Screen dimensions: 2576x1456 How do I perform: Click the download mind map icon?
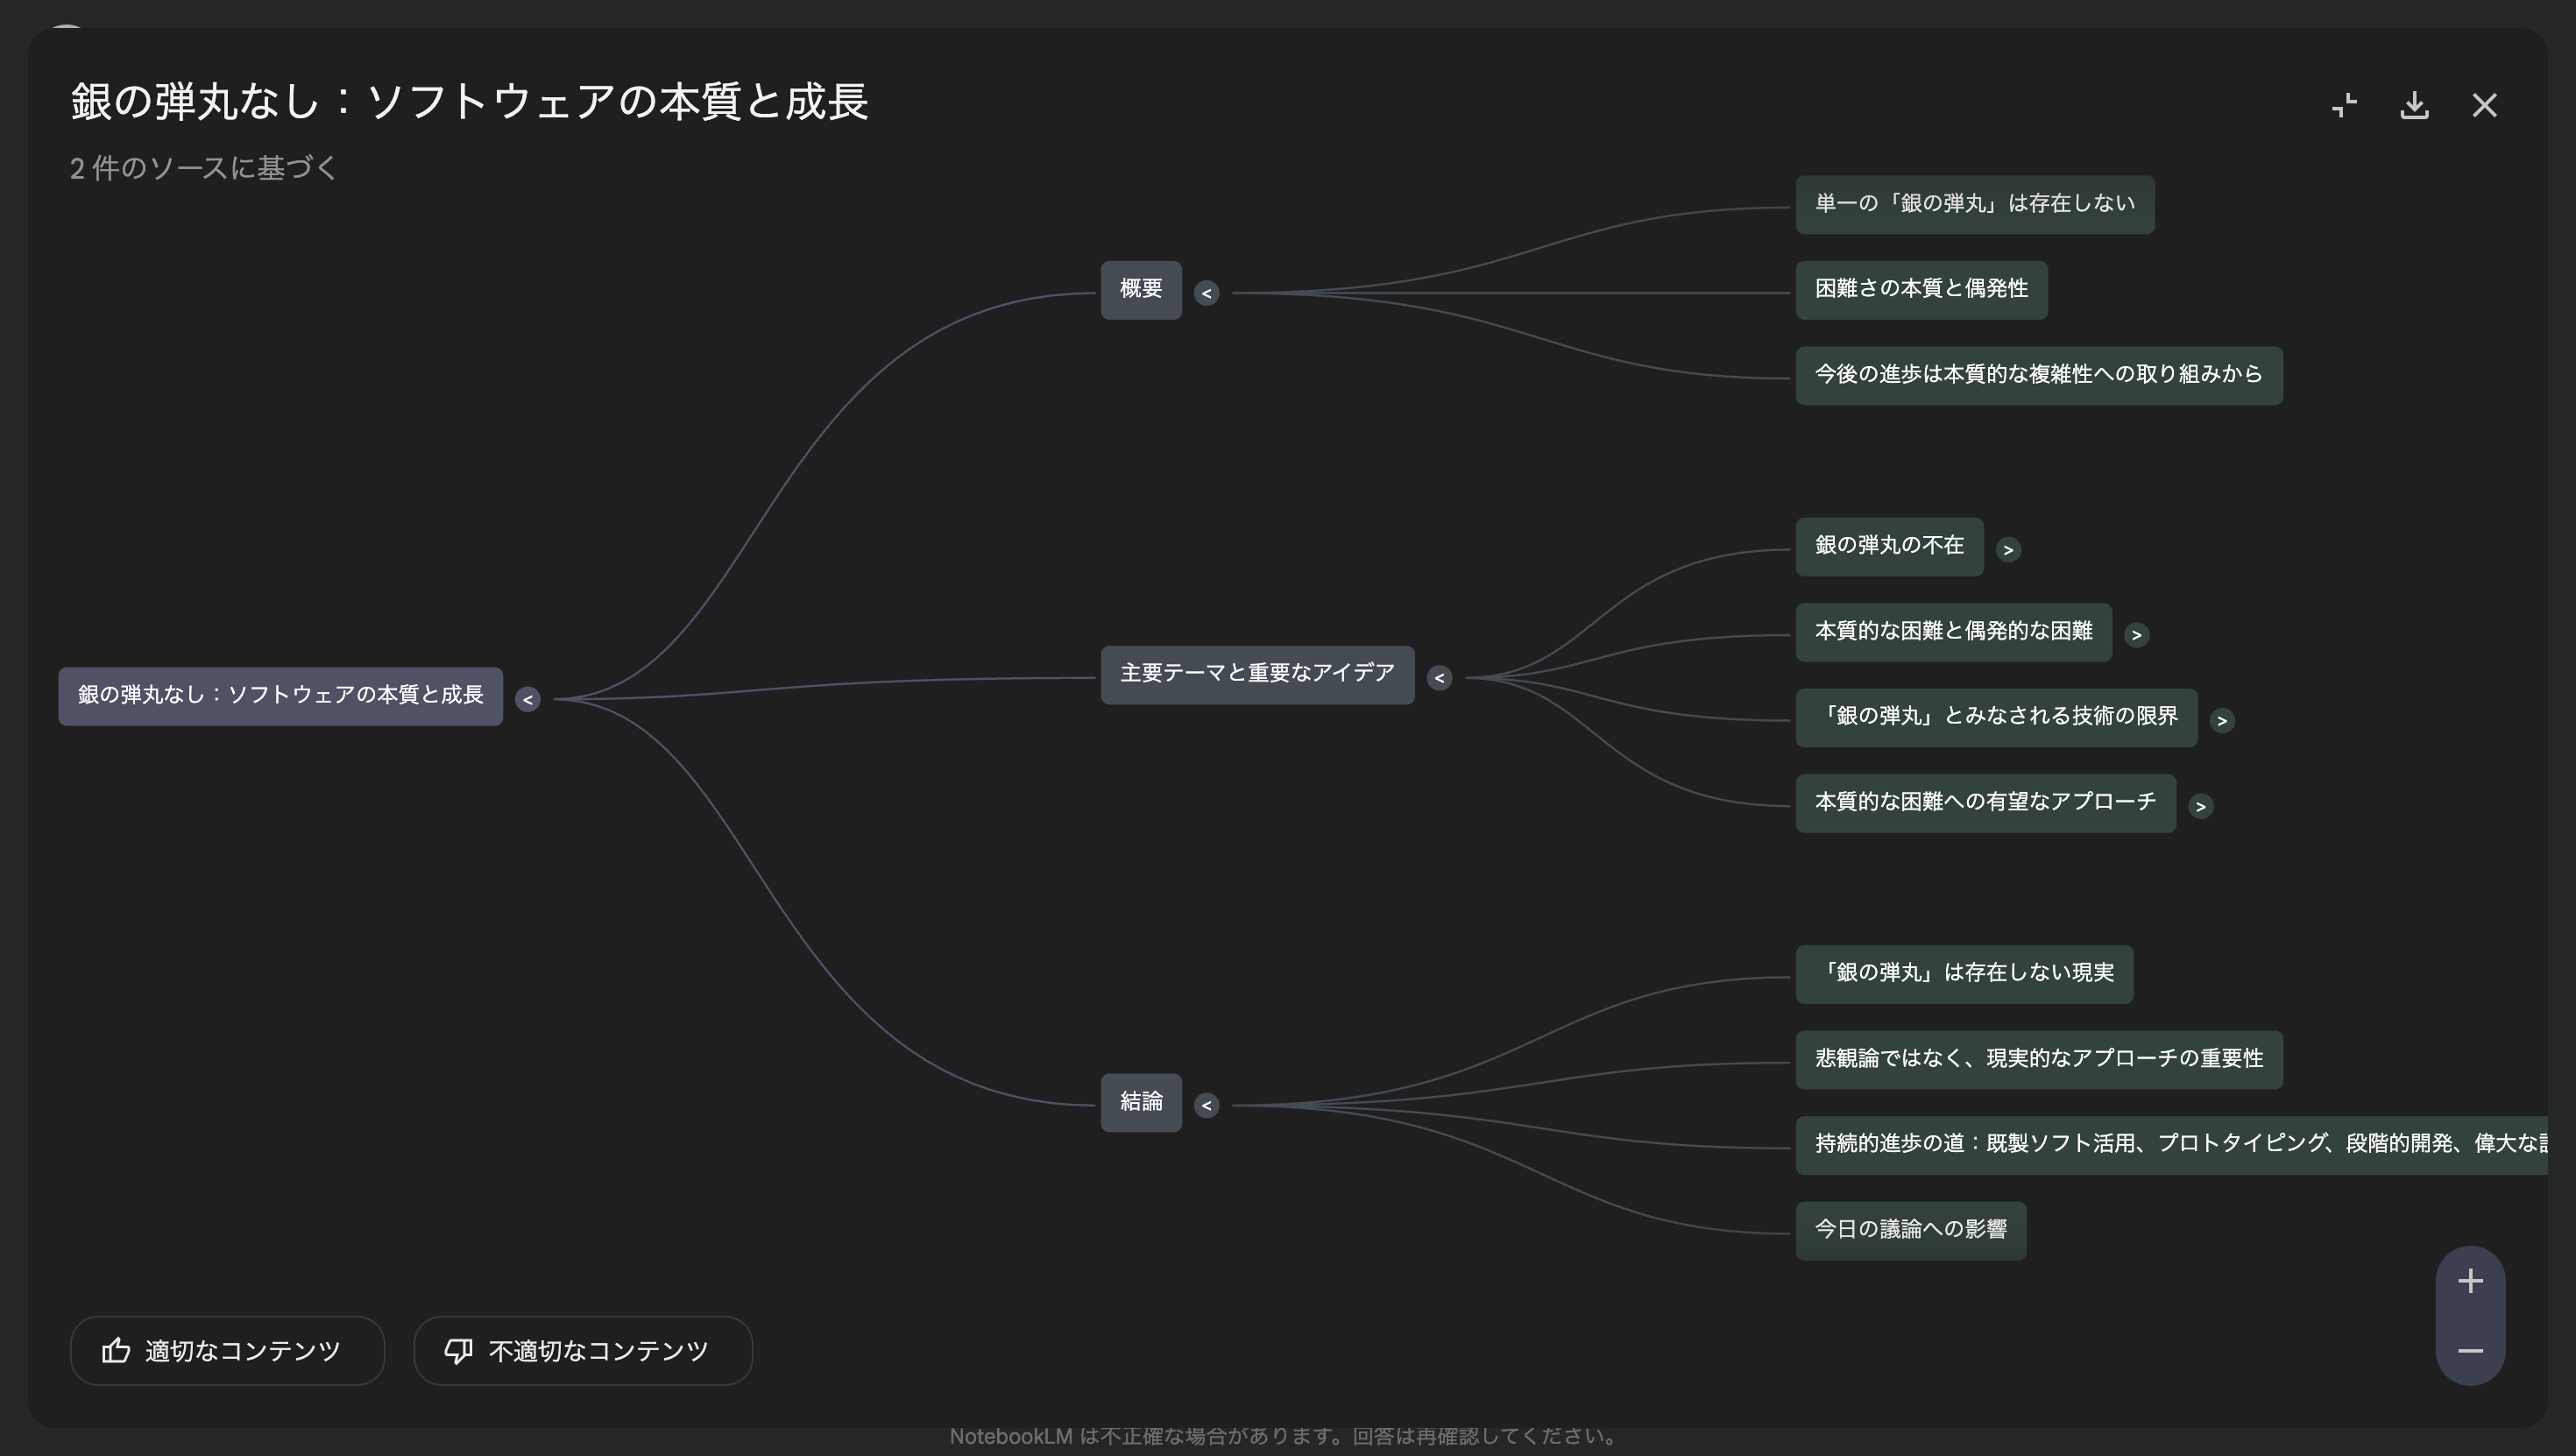pyautogui.click(x=2414, y=105)
